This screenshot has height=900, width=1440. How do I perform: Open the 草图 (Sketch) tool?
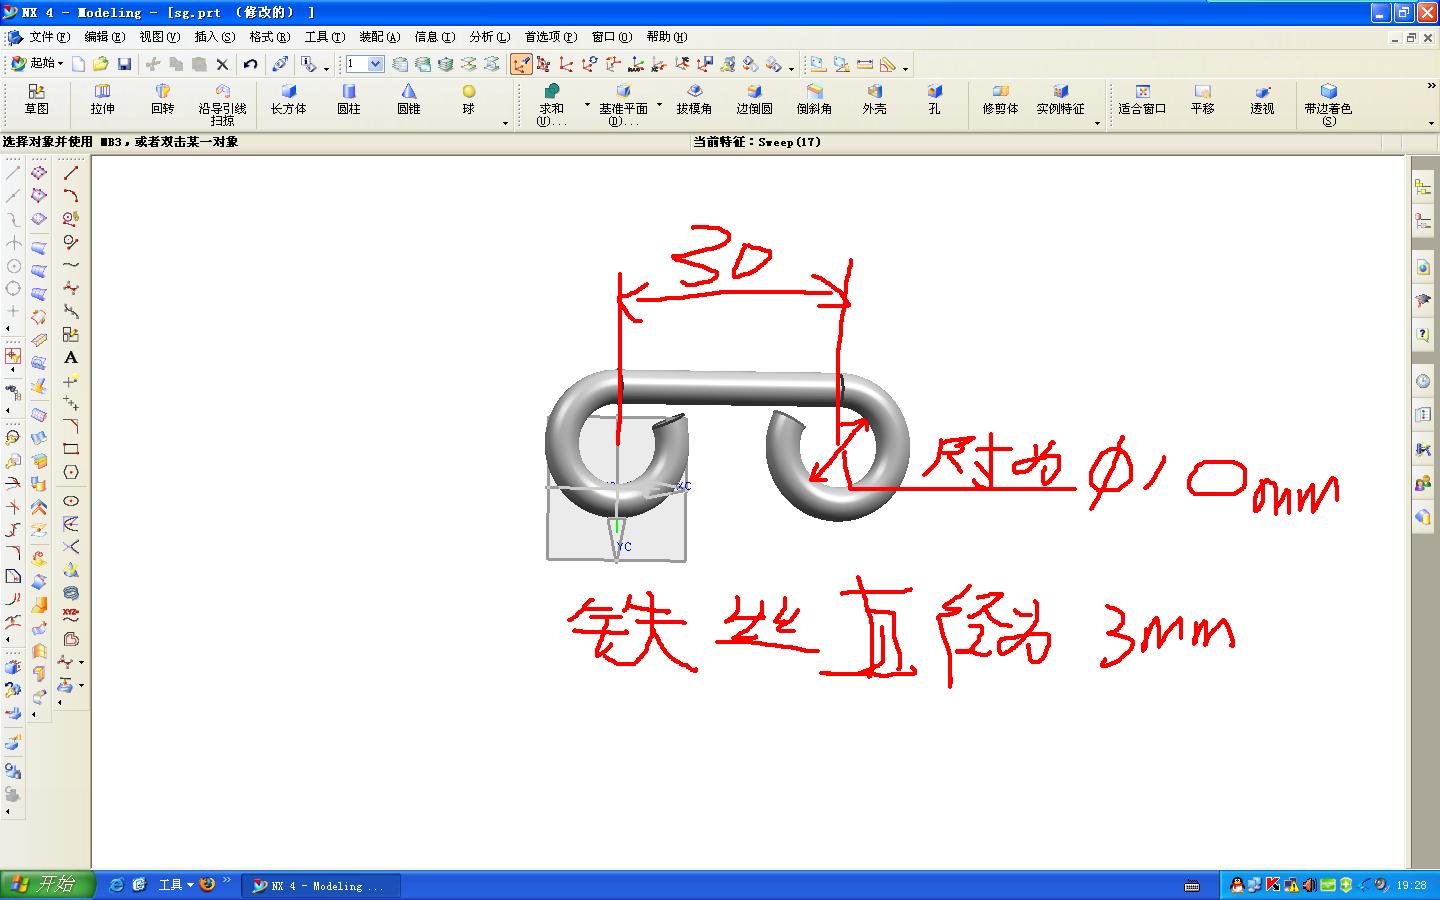pyautogui.click(x=37, y=99)
